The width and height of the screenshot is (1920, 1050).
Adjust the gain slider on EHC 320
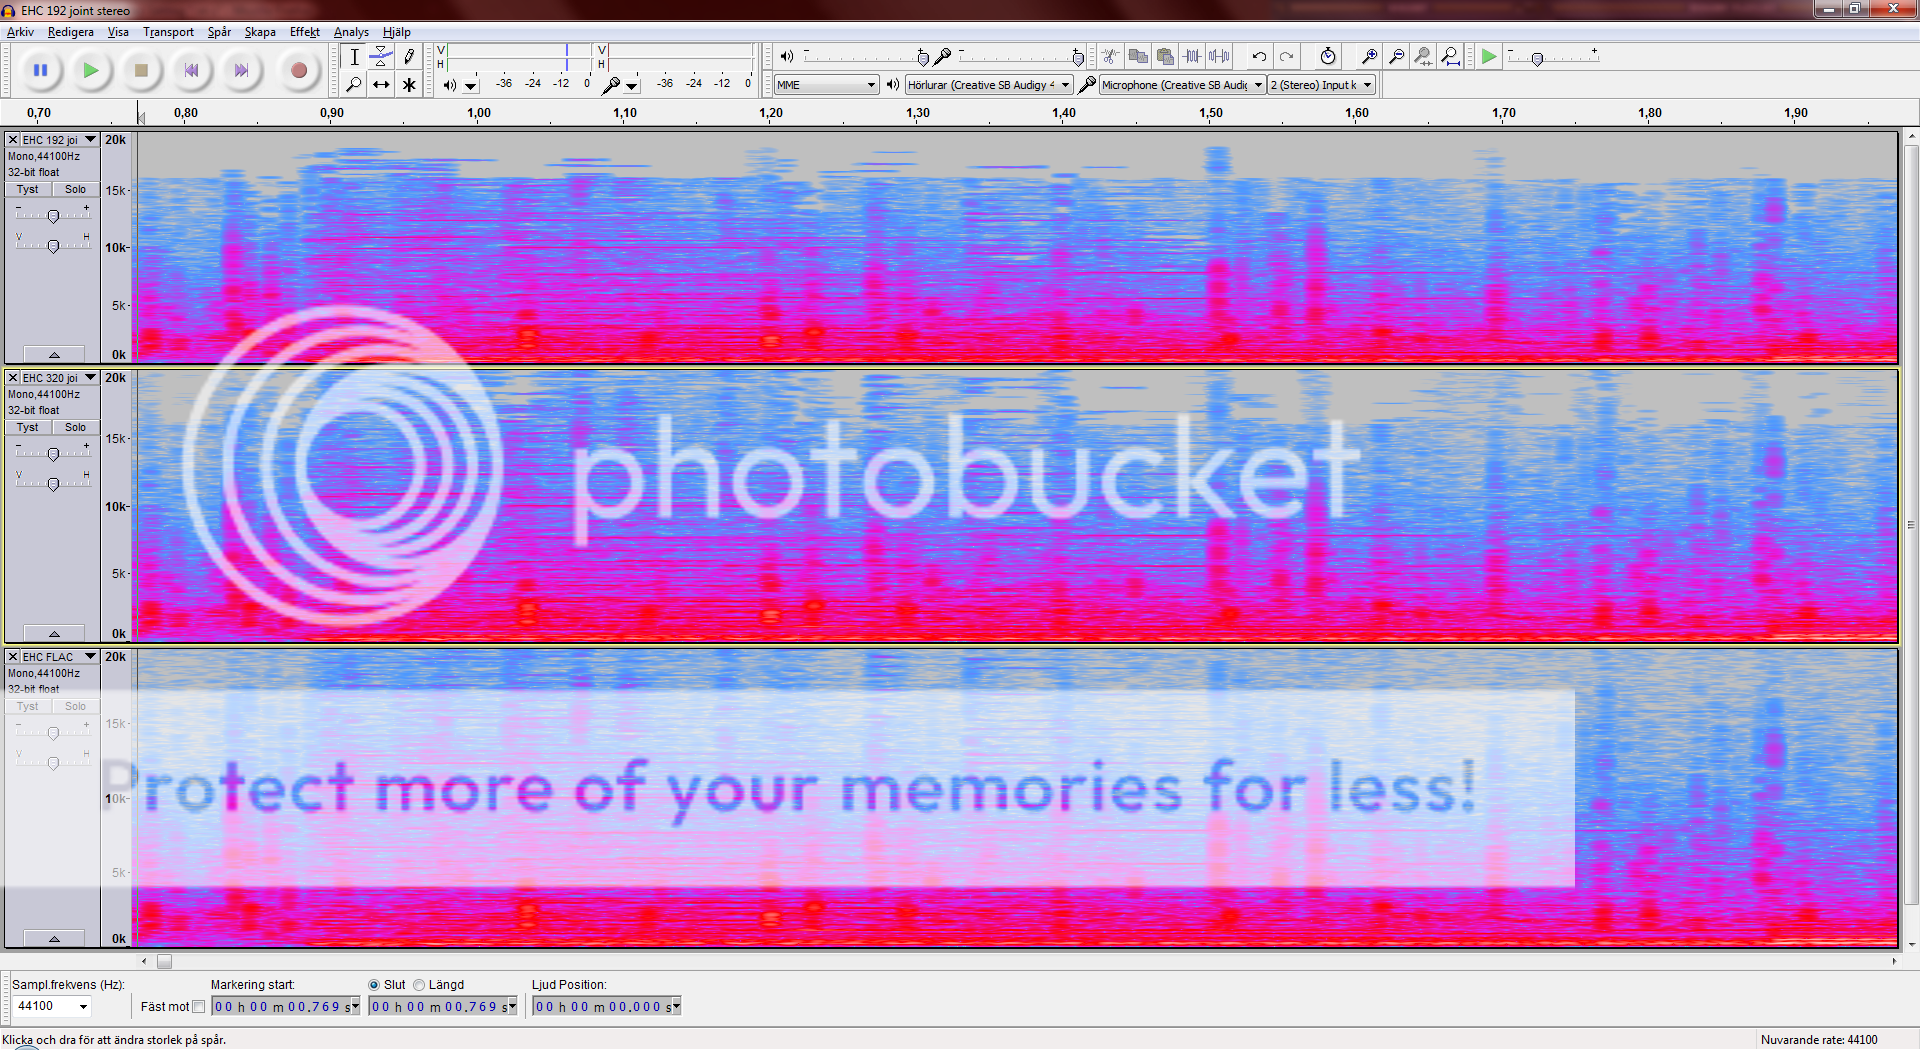tap(51, 453)
